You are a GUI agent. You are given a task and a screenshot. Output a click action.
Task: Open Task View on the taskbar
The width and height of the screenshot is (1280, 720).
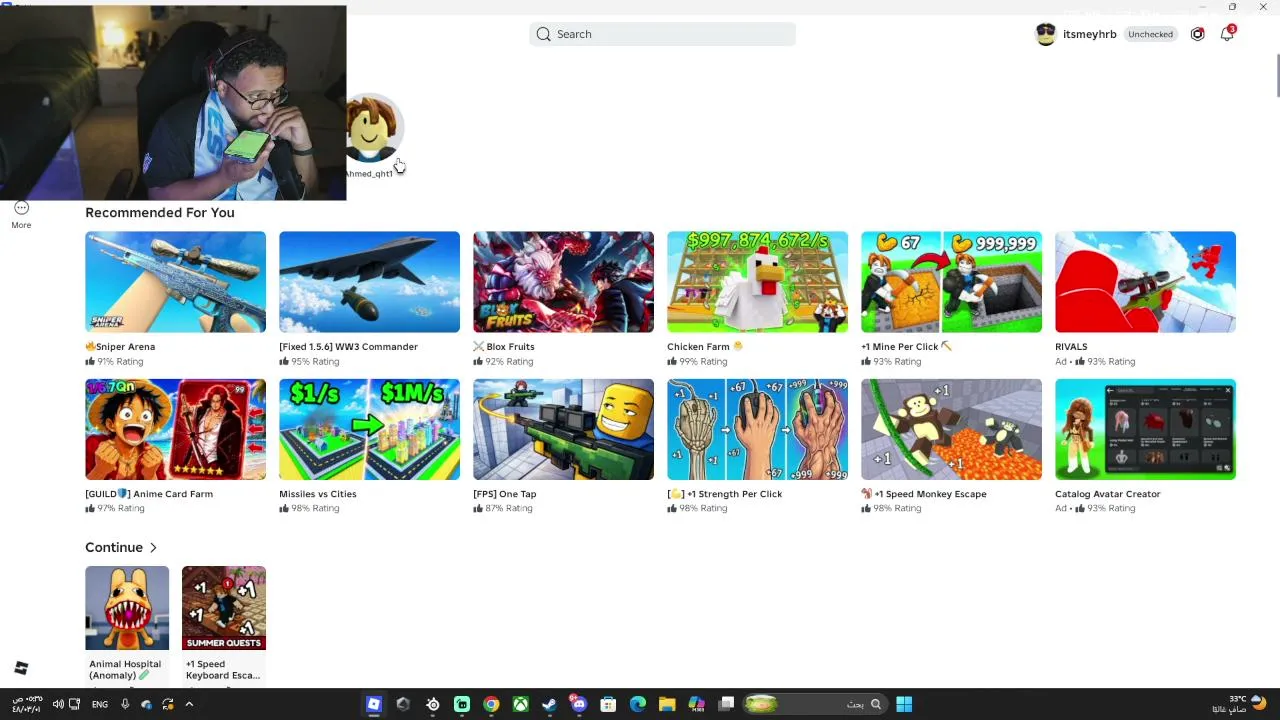point(727,704)
